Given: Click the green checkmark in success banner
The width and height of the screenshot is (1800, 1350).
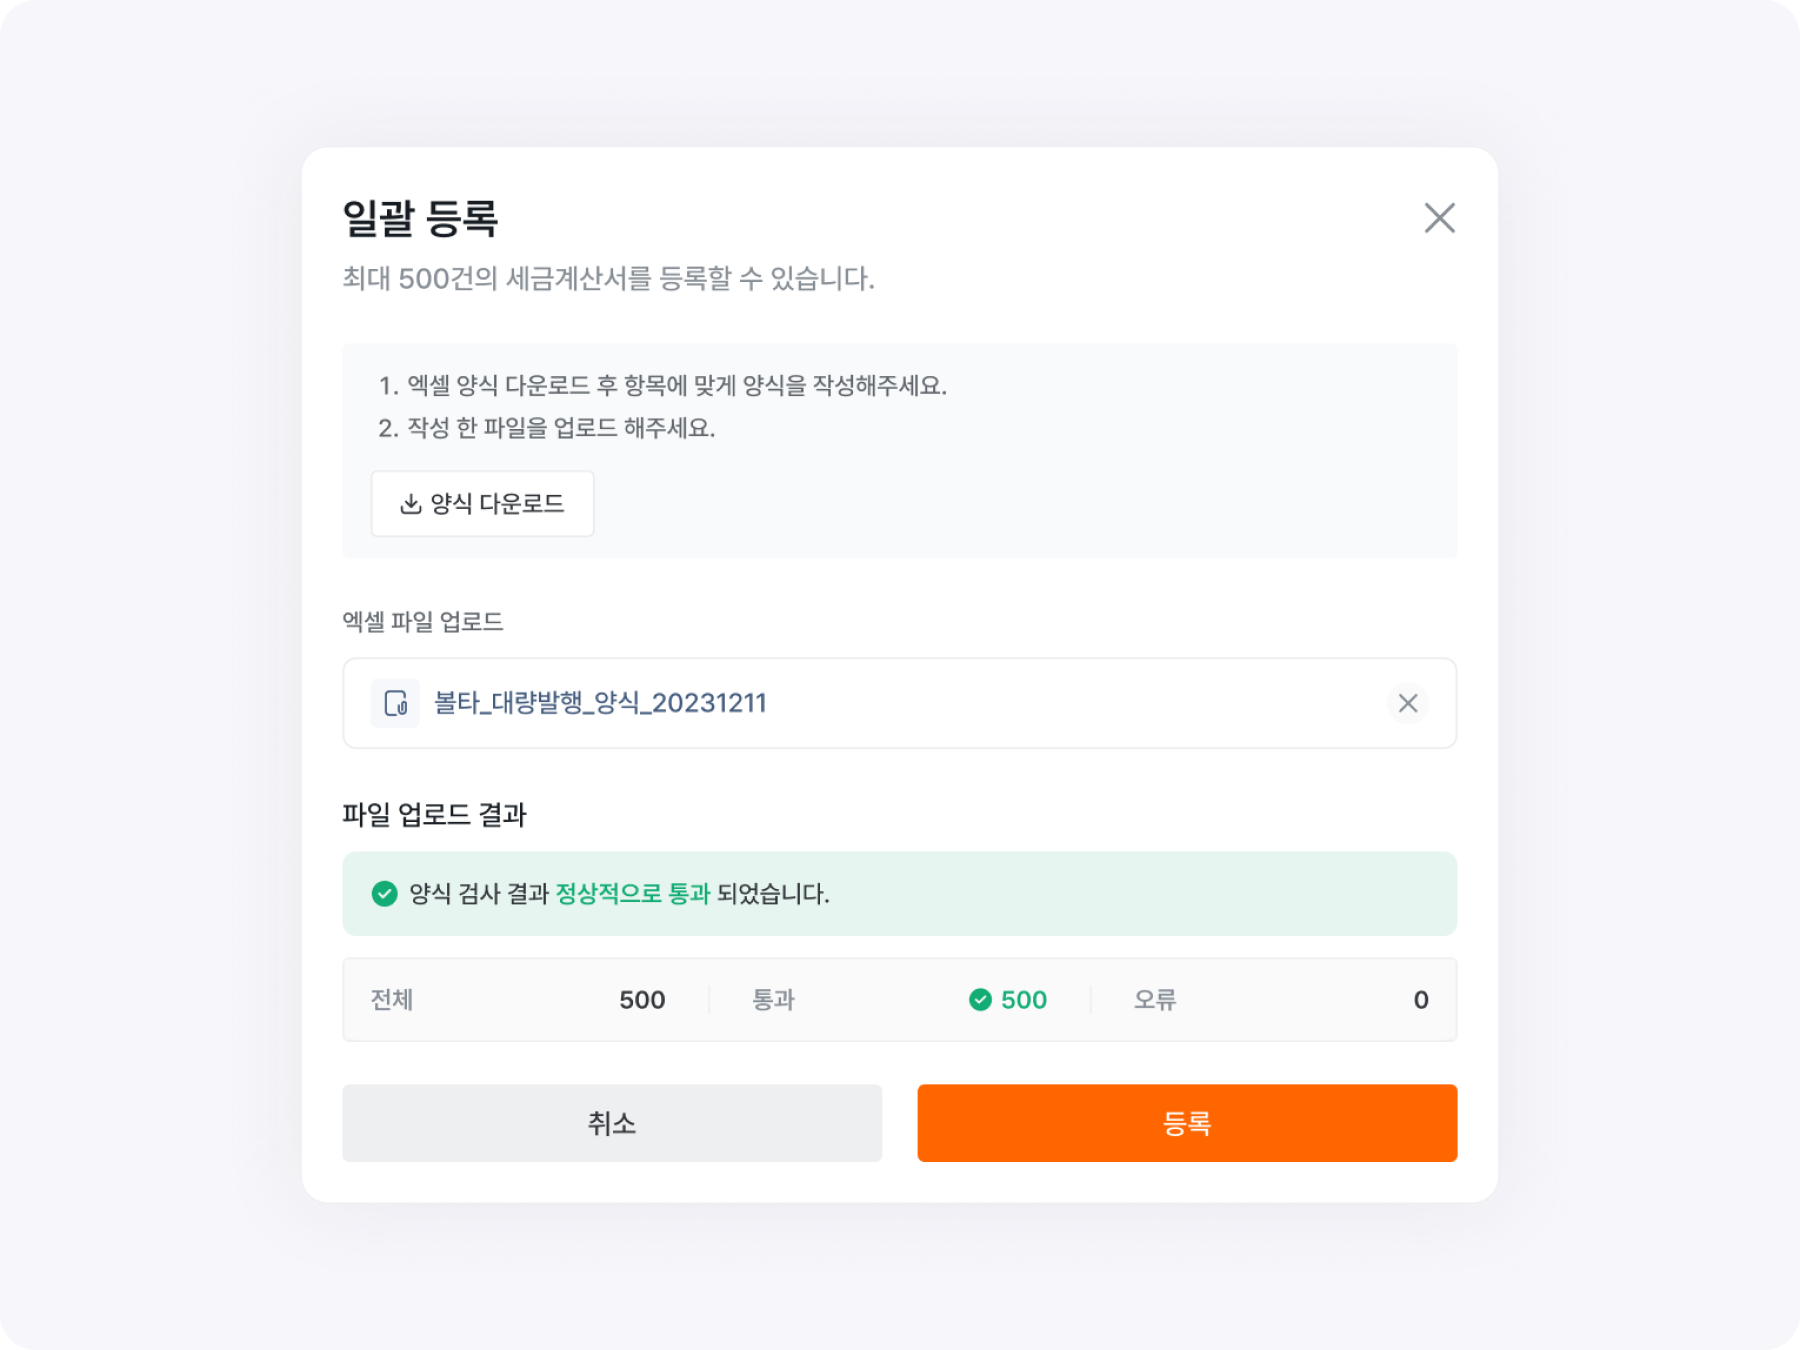Looking at the screenshot, I should (384, 893).
